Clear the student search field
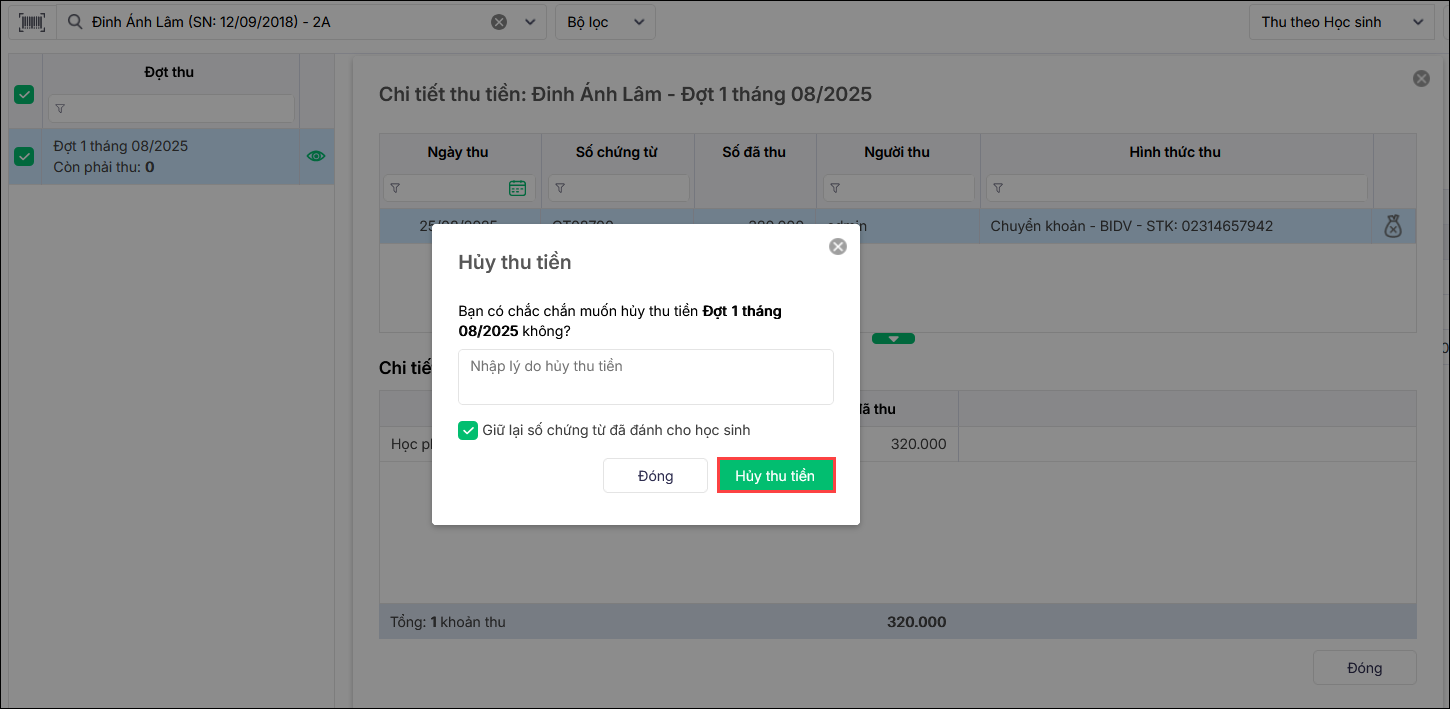 [x=499, y=22]
